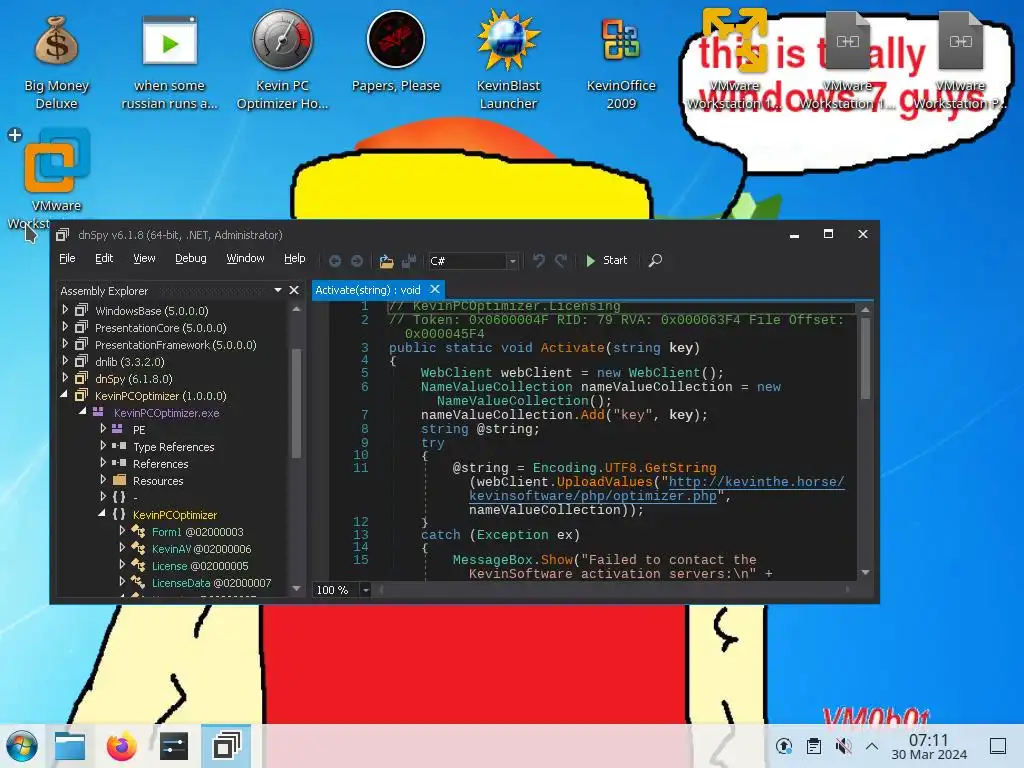The width and height of the screenshot is (1024, 768).
Task: Click the Open file folder icon
Action: coord(387,261)
